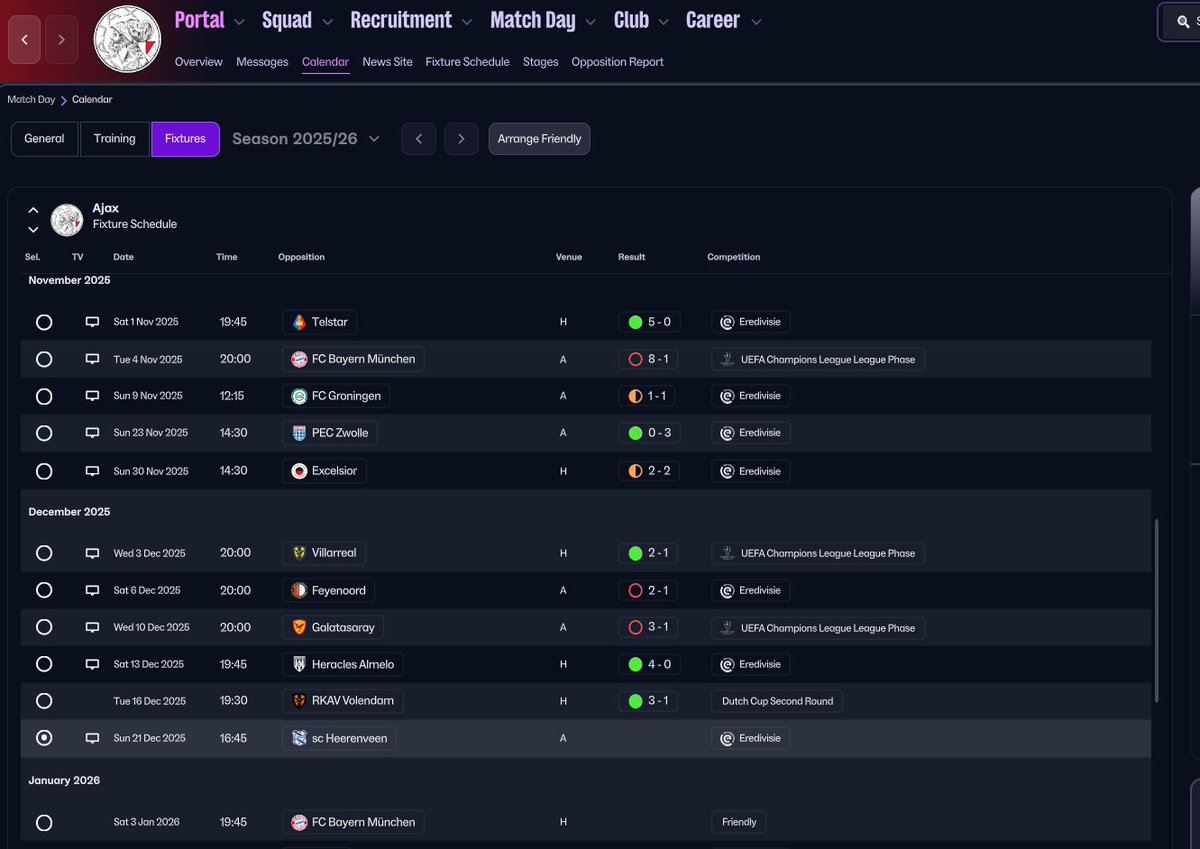The height and width of the screenshot is (849, 1200).
Task: Go to previous season with left chevron
Action: point(419,139)
